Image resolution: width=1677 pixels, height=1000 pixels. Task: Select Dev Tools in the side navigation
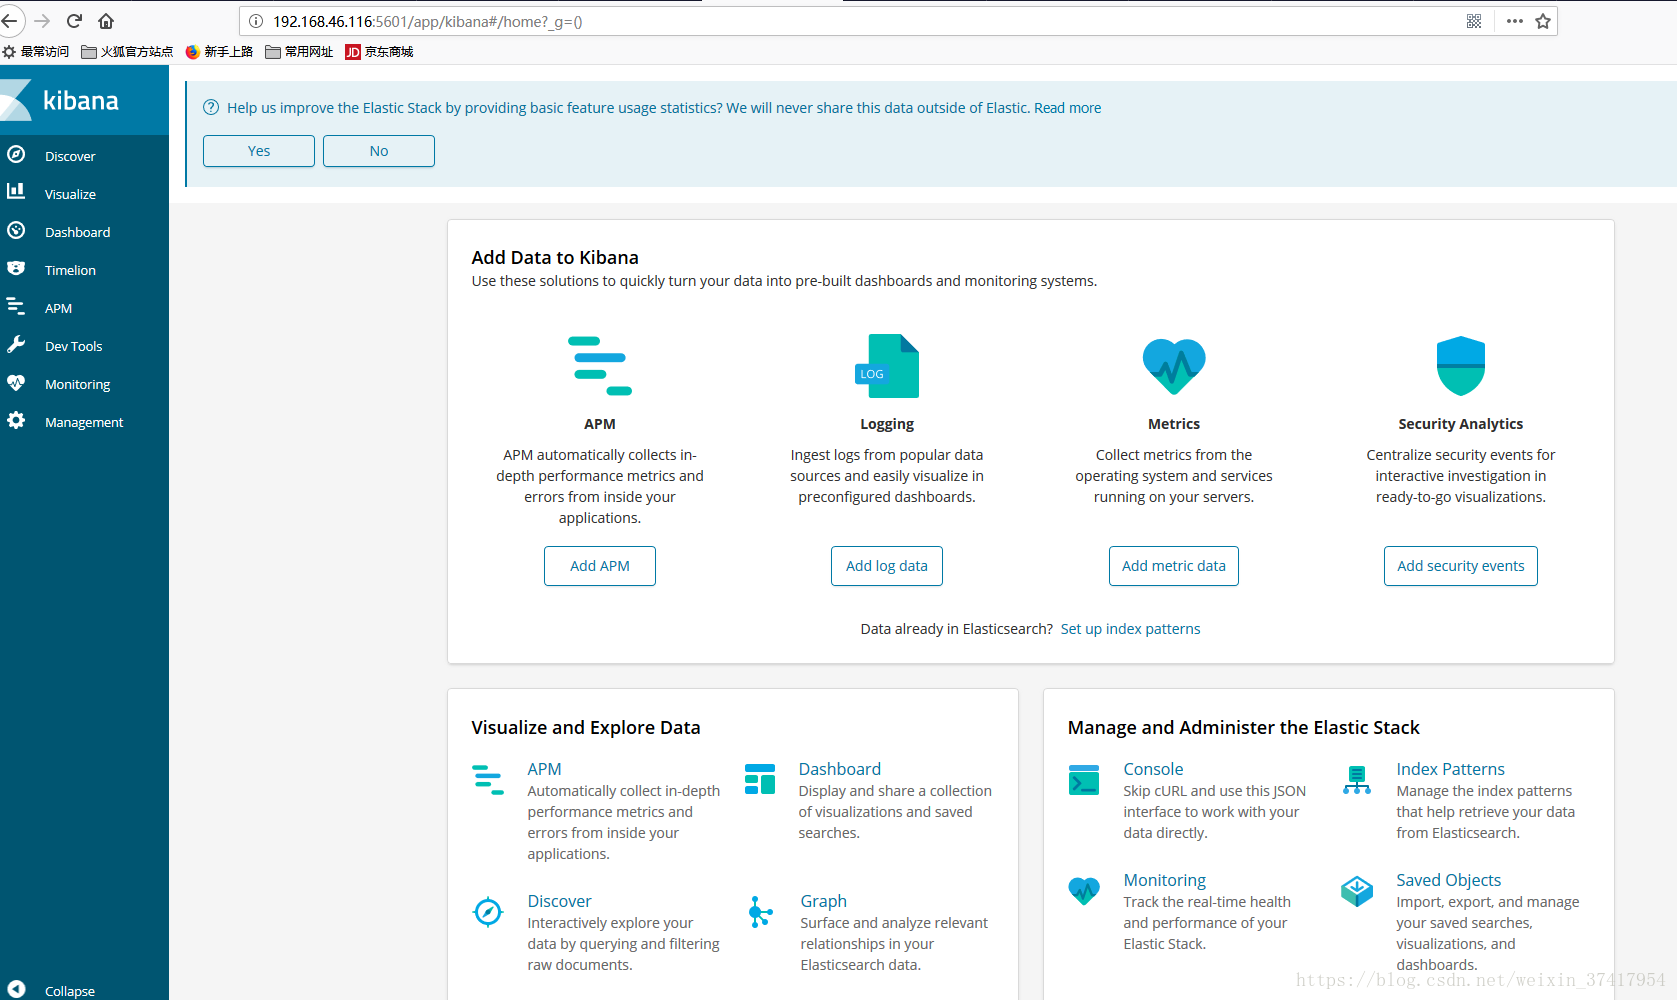[x=73, y=346]
